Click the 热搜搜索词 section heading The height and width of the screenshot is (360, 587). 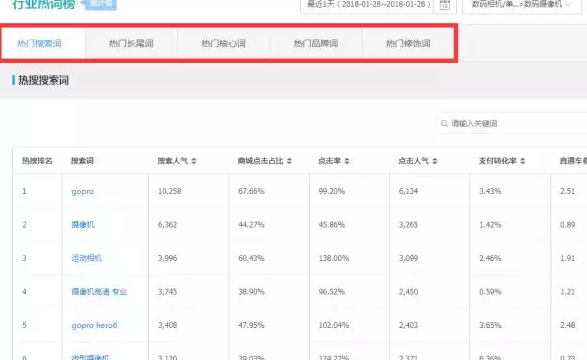click(x=43, y=80)
